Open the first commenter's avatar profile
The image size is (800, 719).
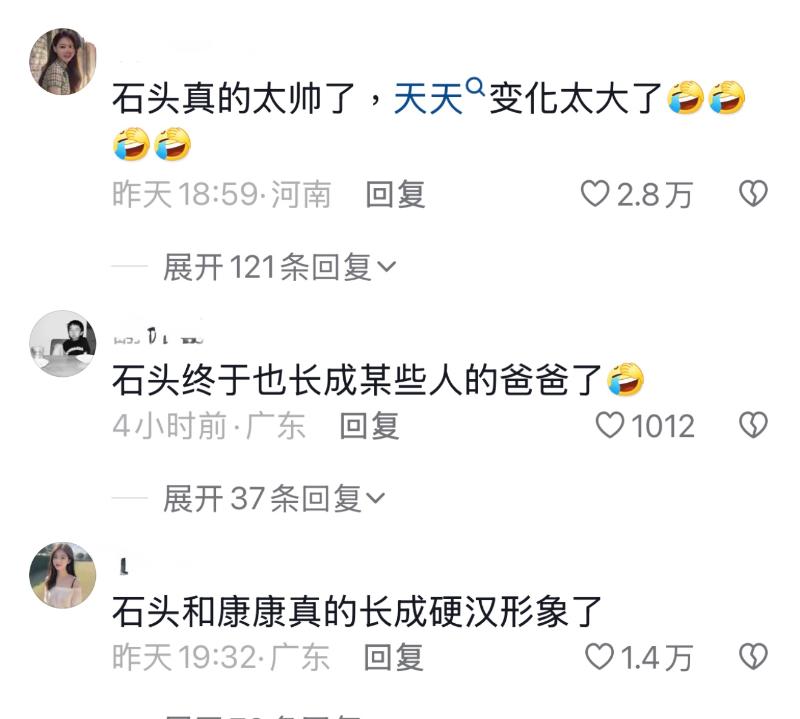coord(63,61)
